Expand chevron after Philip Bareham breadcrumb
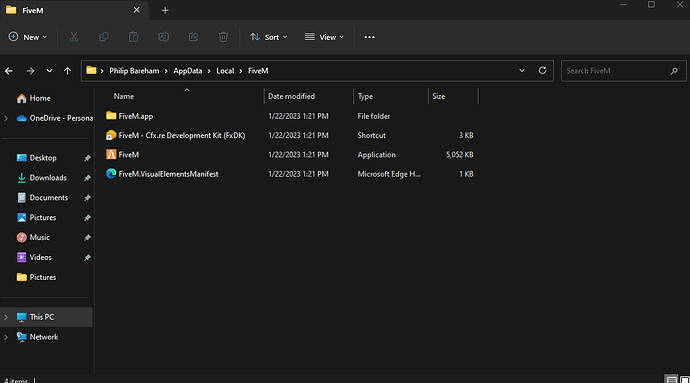This screenshot has width=690, height=383. [166, 71]
